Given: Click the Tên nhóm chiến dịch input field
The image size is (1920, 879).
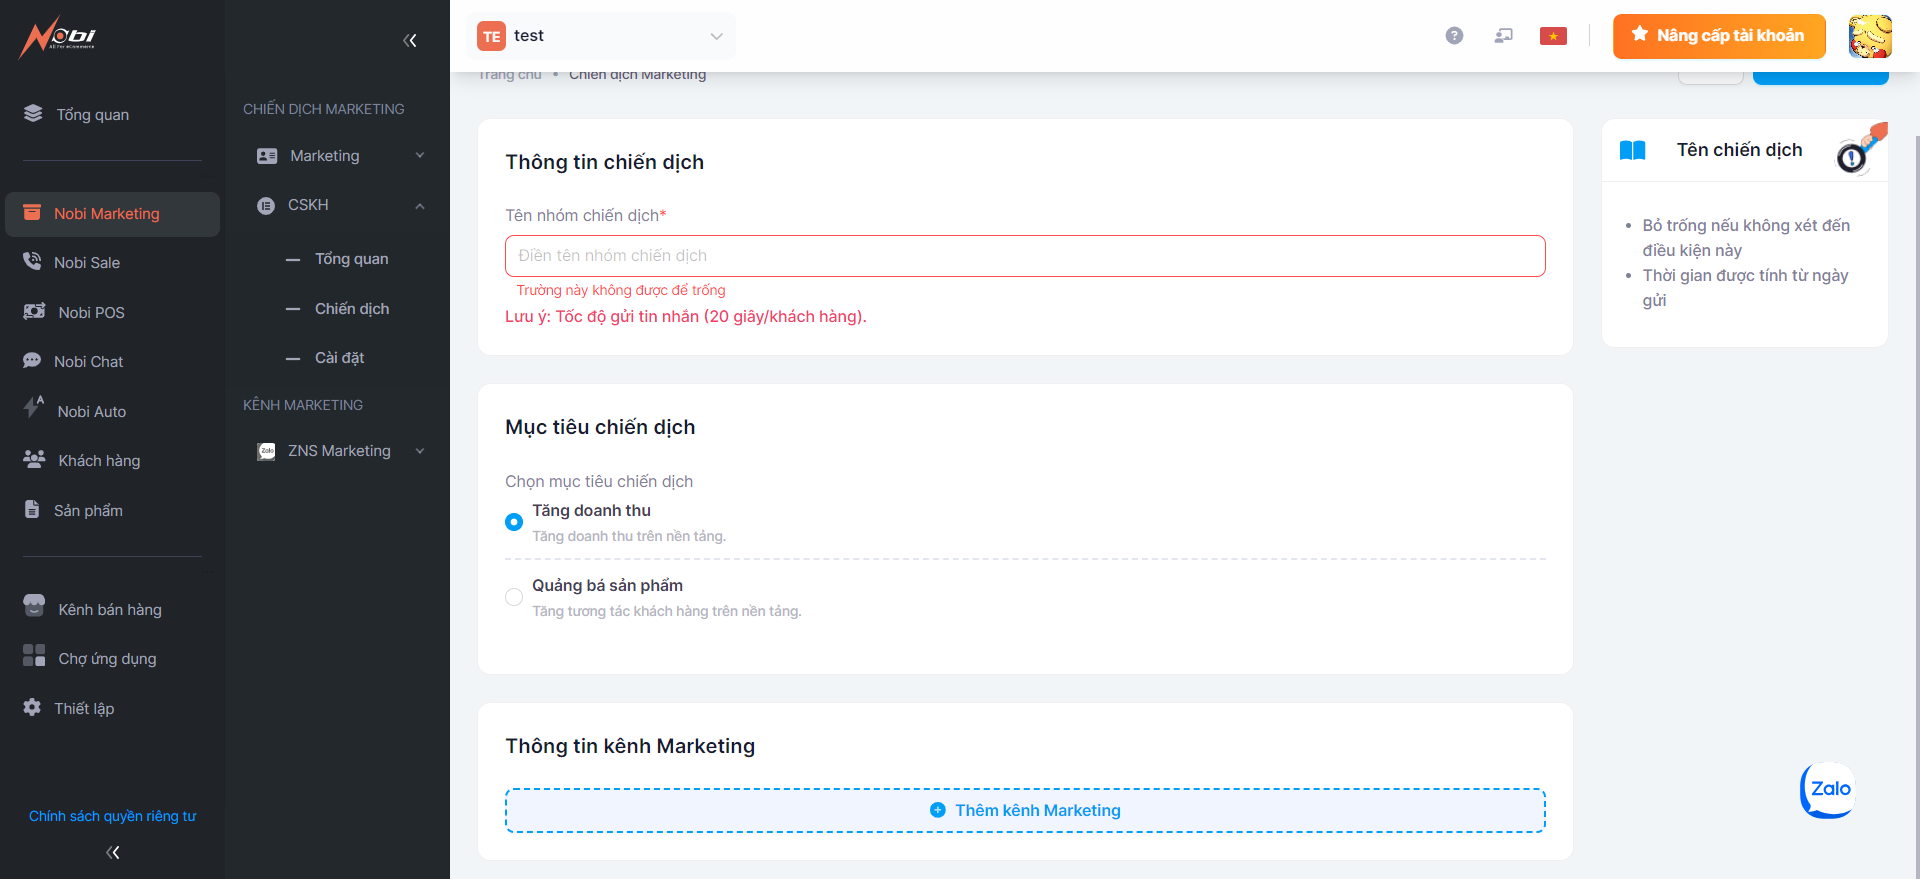Looking at the screenshot, I should [1025, 256].
